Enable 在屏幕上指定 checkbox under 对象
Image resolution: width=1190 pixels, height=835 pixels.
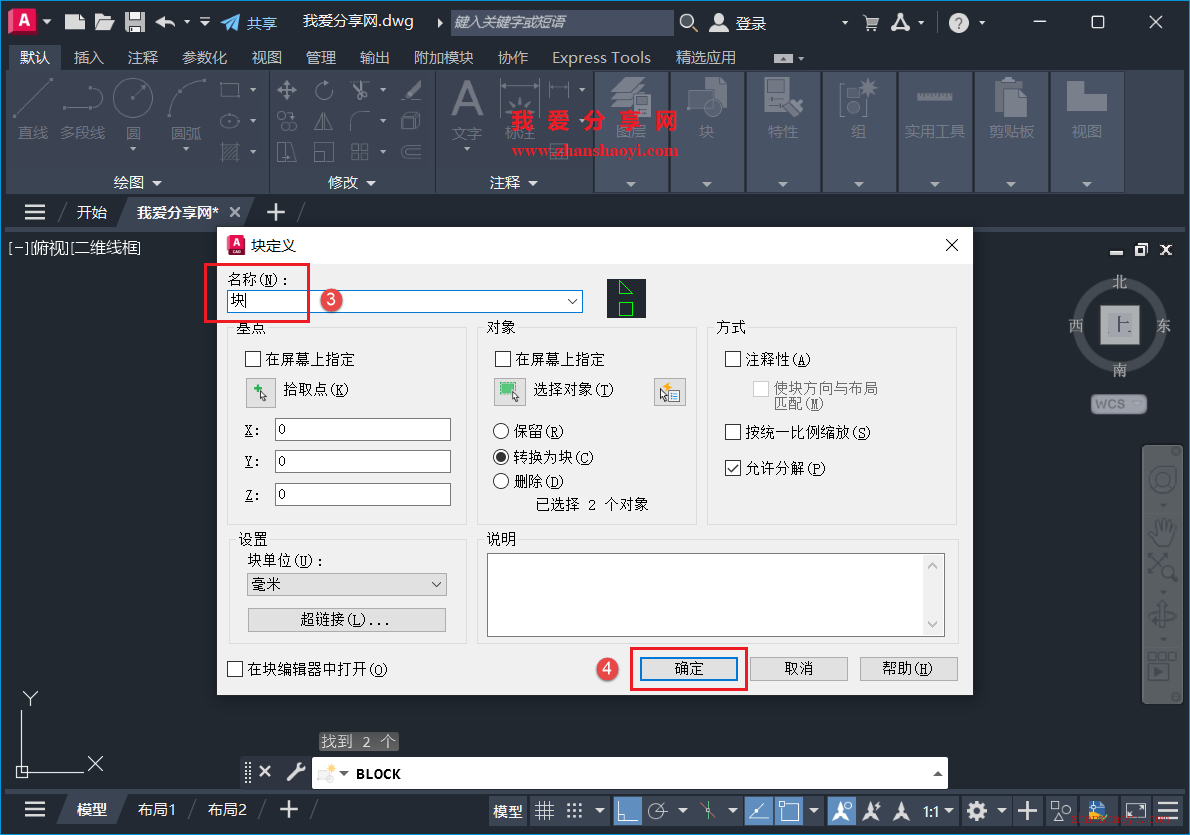[x=502, y=359]
